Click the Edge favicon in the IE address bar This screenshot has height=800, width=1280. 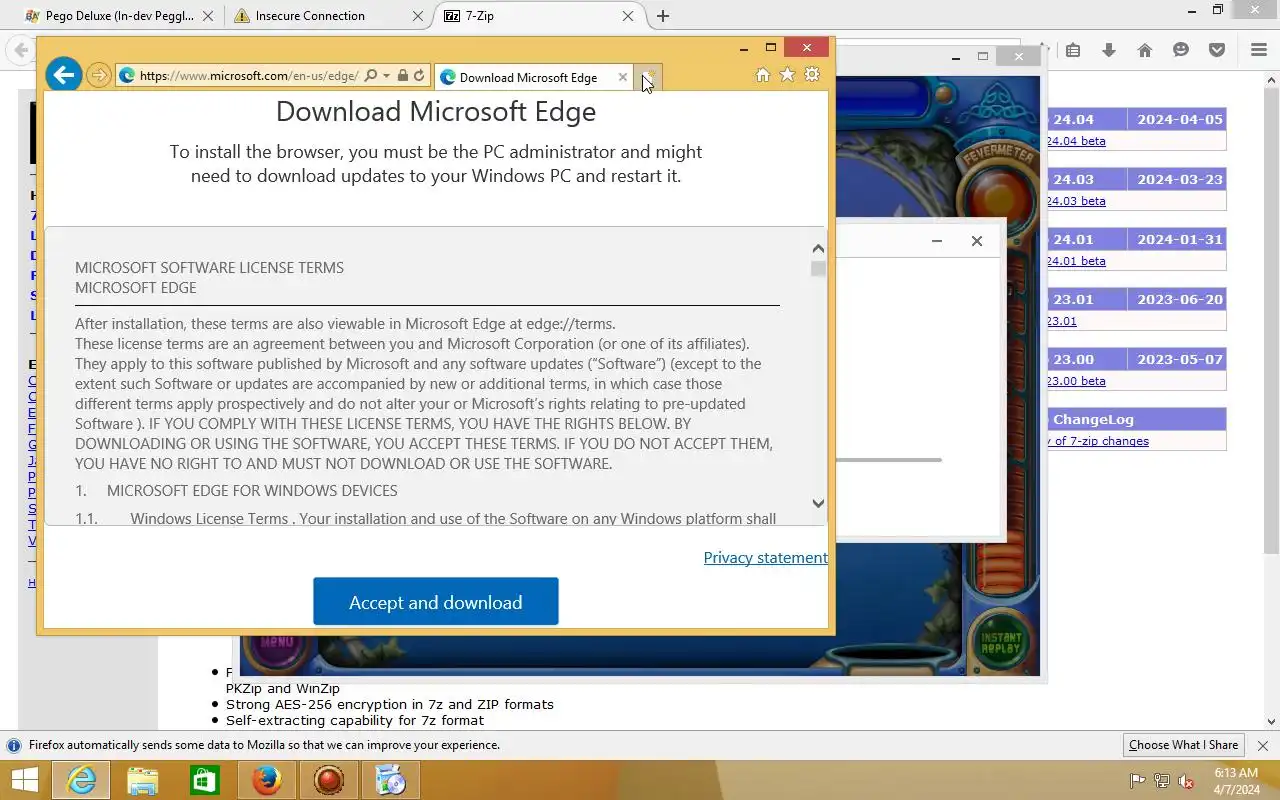[x=127, y=76]
